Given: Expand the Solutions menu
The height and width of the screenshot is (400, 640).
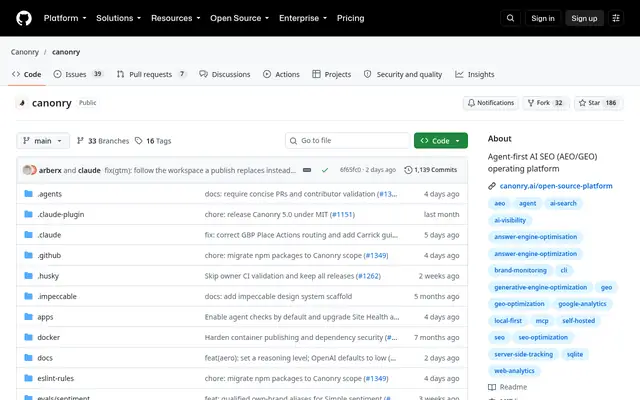Looking at the screenshot, I should [x=118, y=18].
